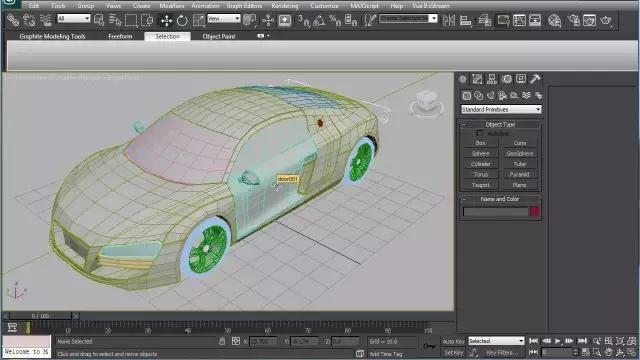The height and width of the screenshot is (360, 640).
Task: Click the Render teapot icon
Action: (606, 20)
